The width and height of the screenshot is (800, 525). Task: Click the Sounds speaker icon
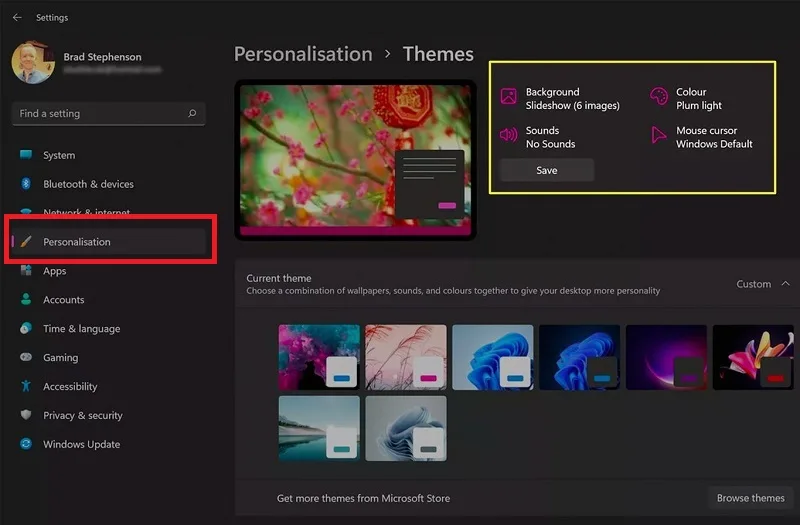[508, 135]
